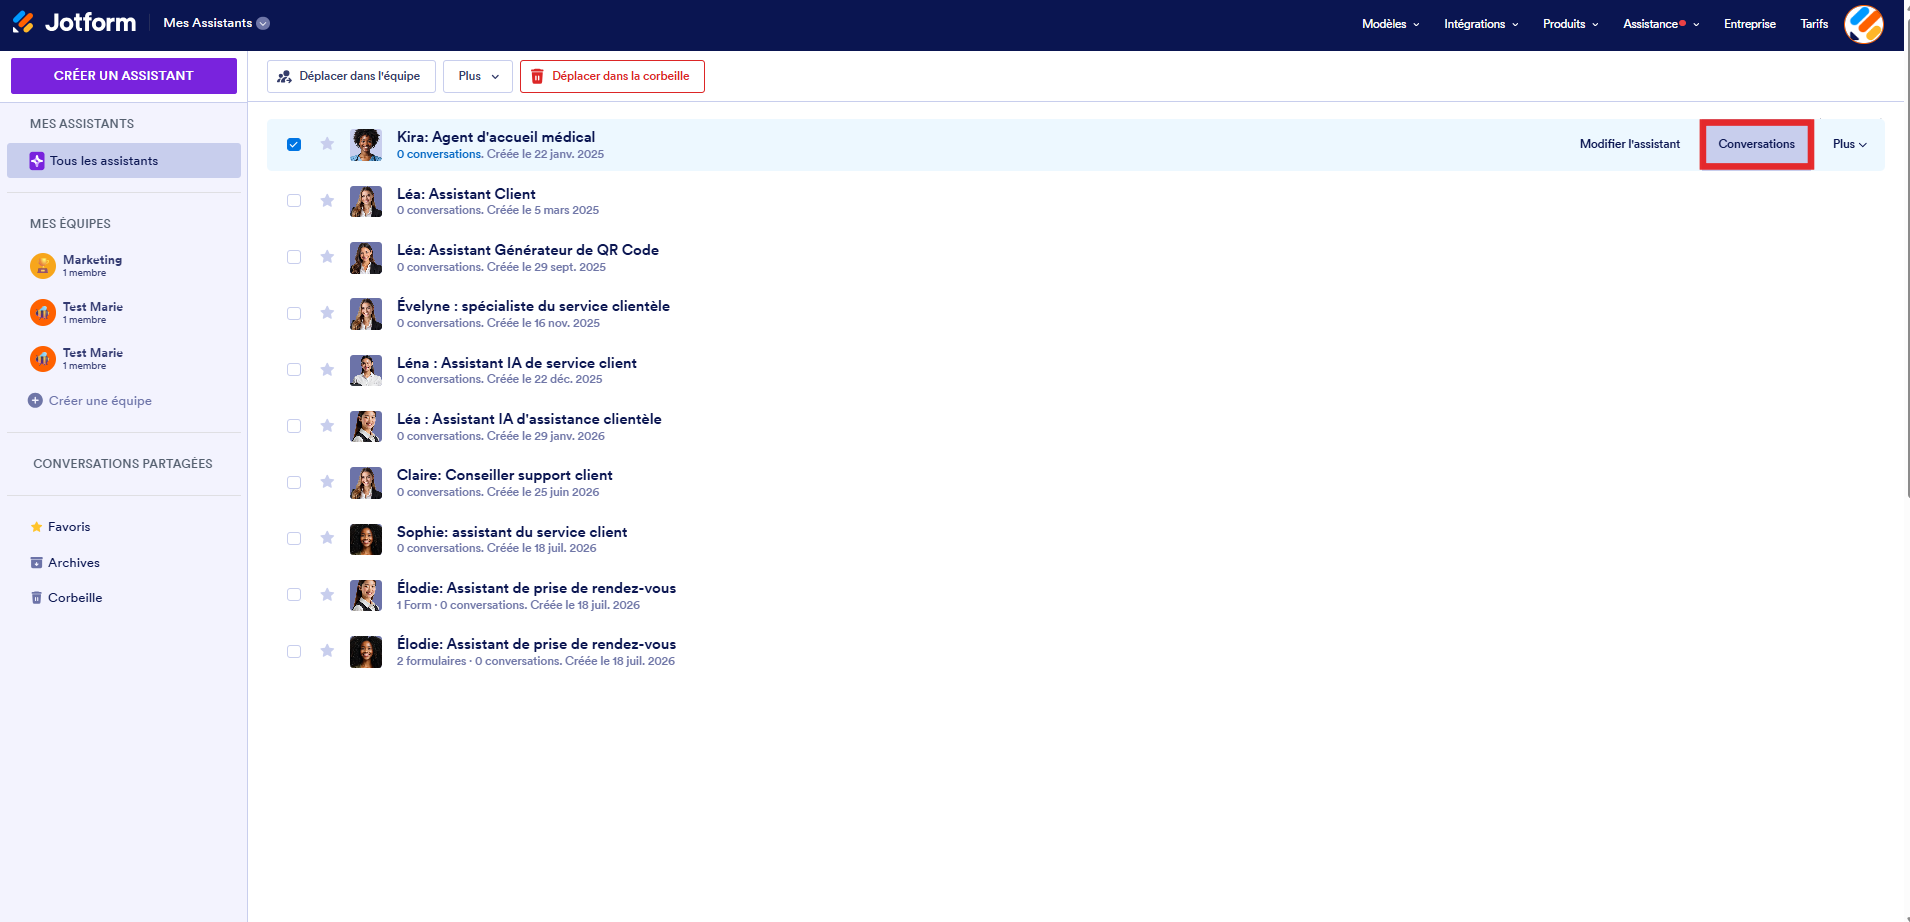Click the Favoris star icon in sidebar
This screenshot has height=922, width=1910.
pyautogui.click(x=37, y=527)
